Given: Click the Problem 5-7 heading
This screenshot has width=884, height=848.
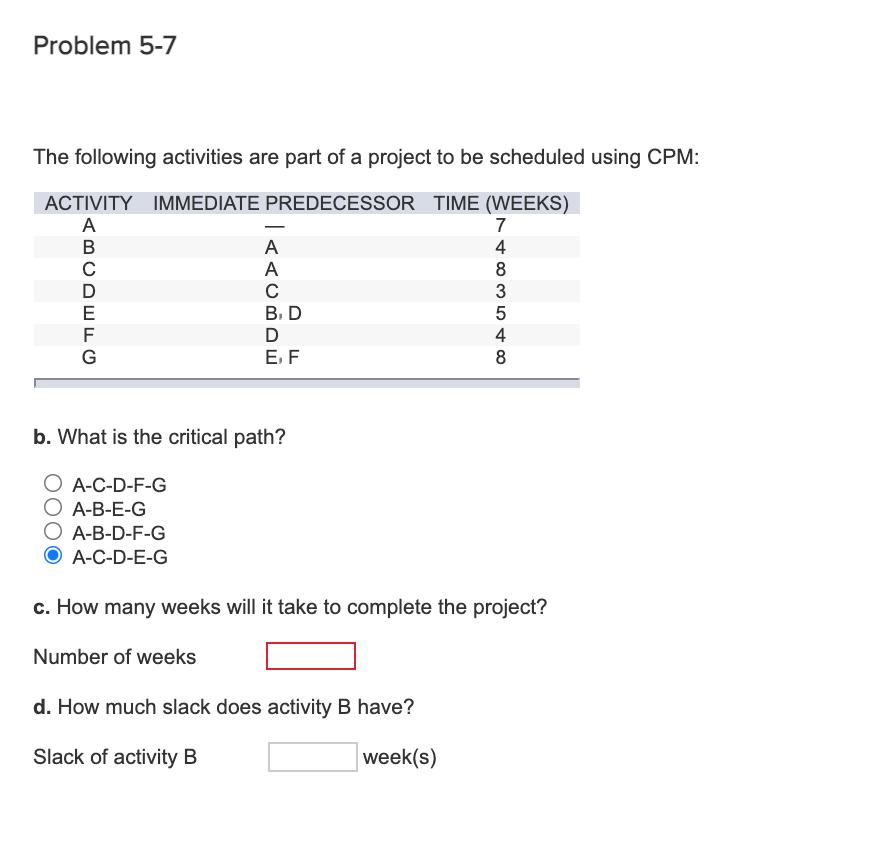Looking at the screenshot, I should 104,45.
